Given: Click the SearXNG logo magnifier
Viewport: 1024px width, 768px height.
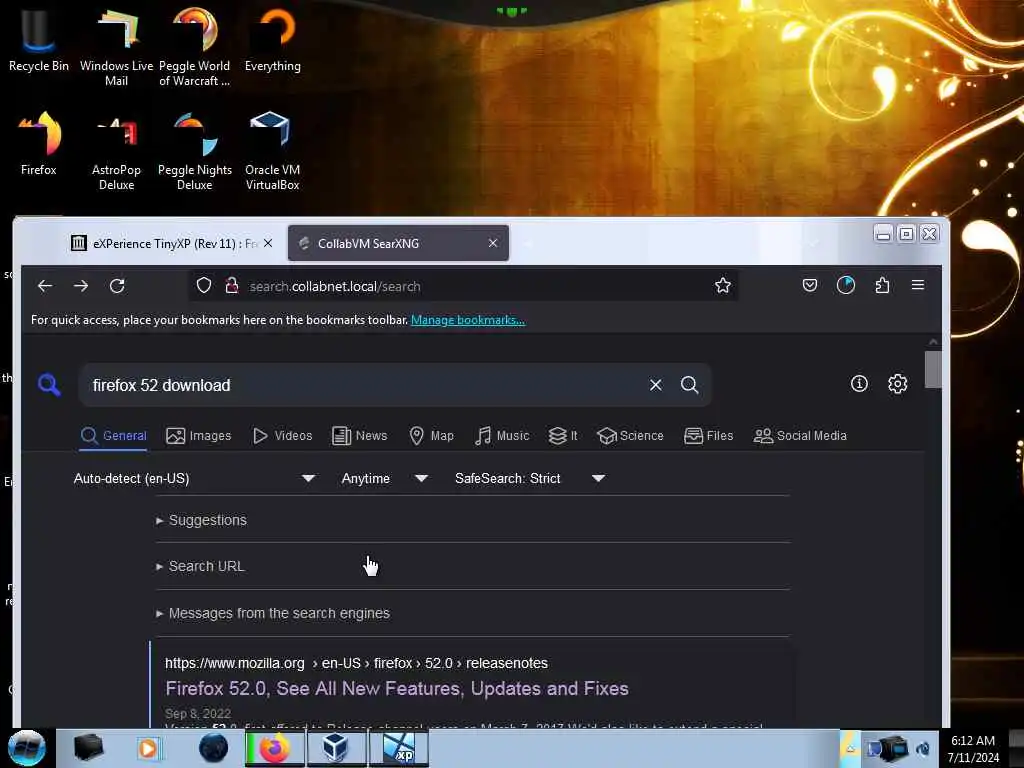Looking at the screenshot, I should 49,385.
